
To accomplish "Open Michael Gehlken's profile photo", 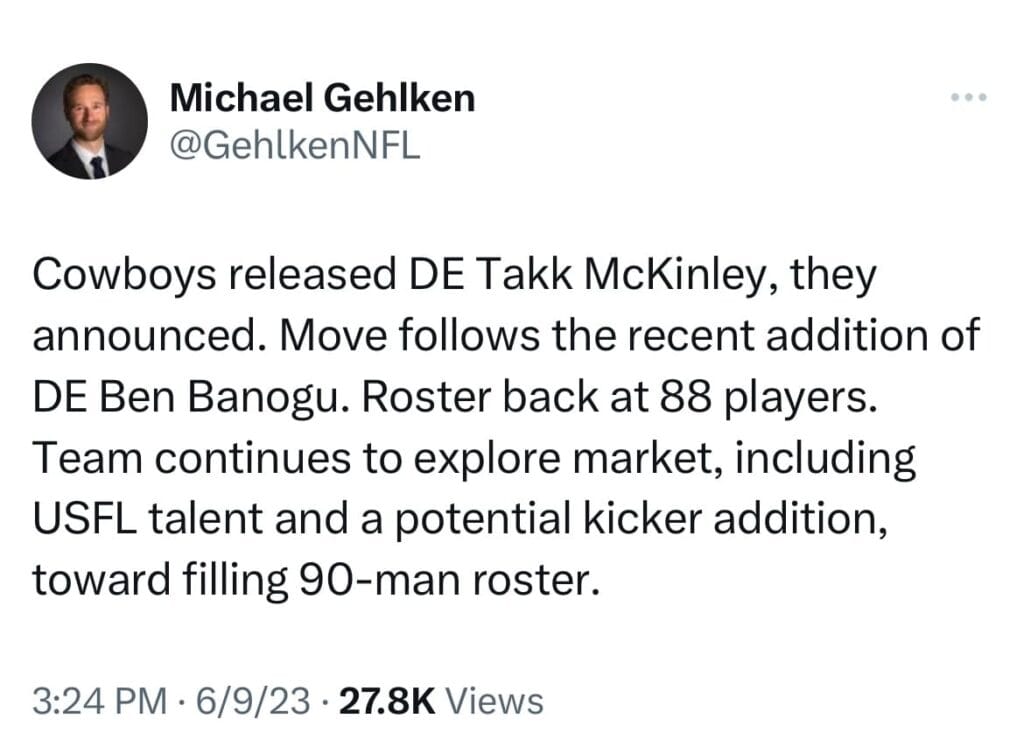I will pos(89,121).
